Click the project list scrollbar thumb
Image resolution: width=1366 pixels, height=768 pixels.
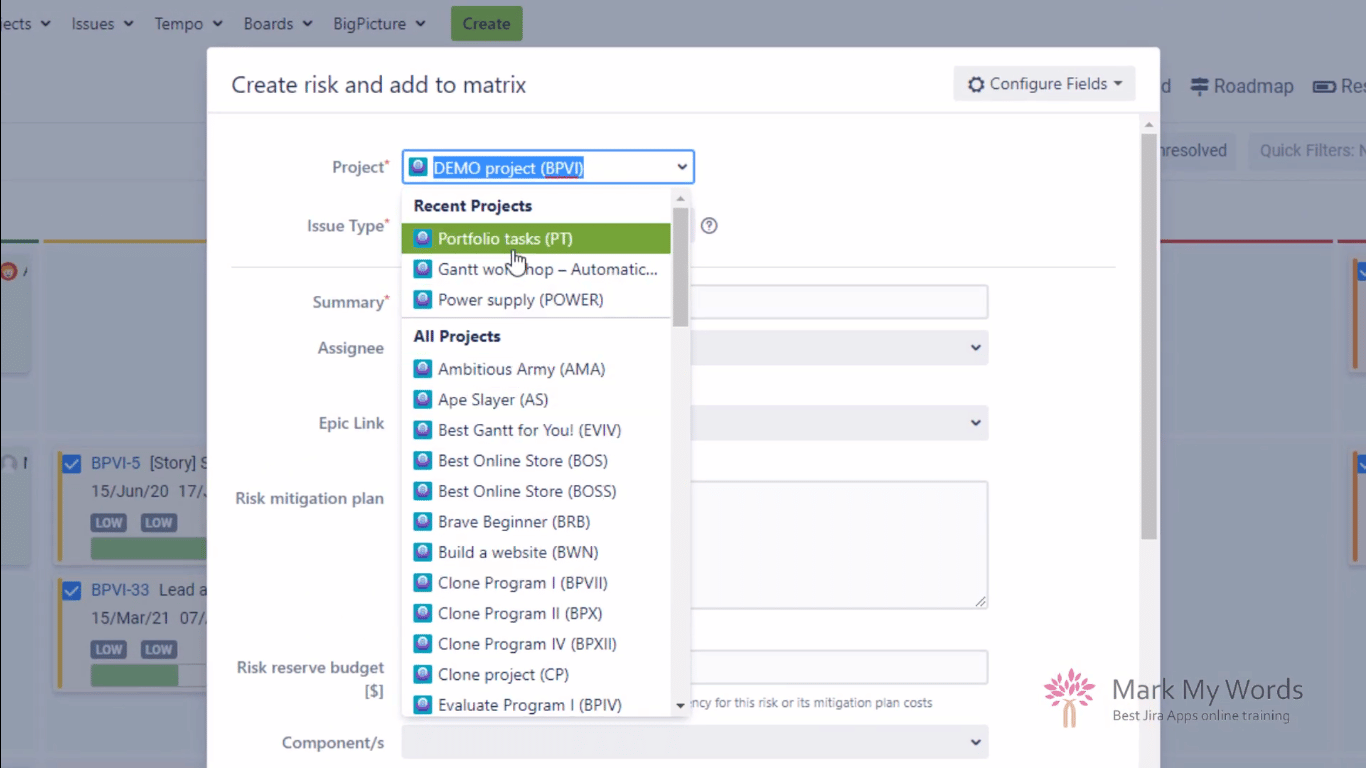[680, 267]
